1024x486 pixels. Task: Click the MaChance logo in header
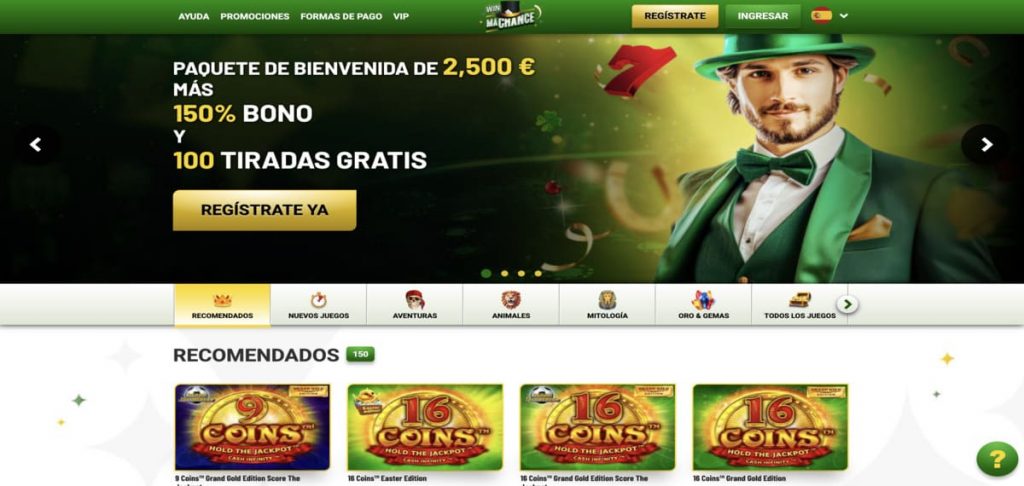point(512,16)
